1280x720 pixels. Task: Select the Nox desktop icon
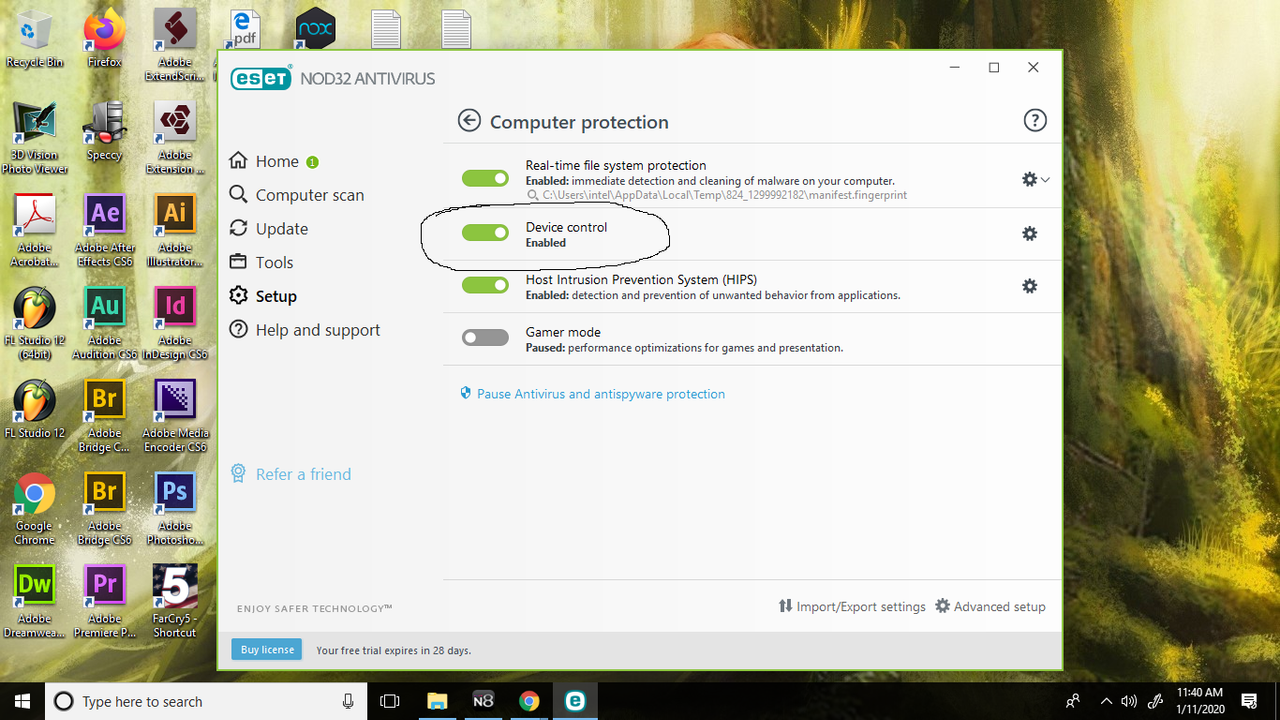tap(315, 29)
